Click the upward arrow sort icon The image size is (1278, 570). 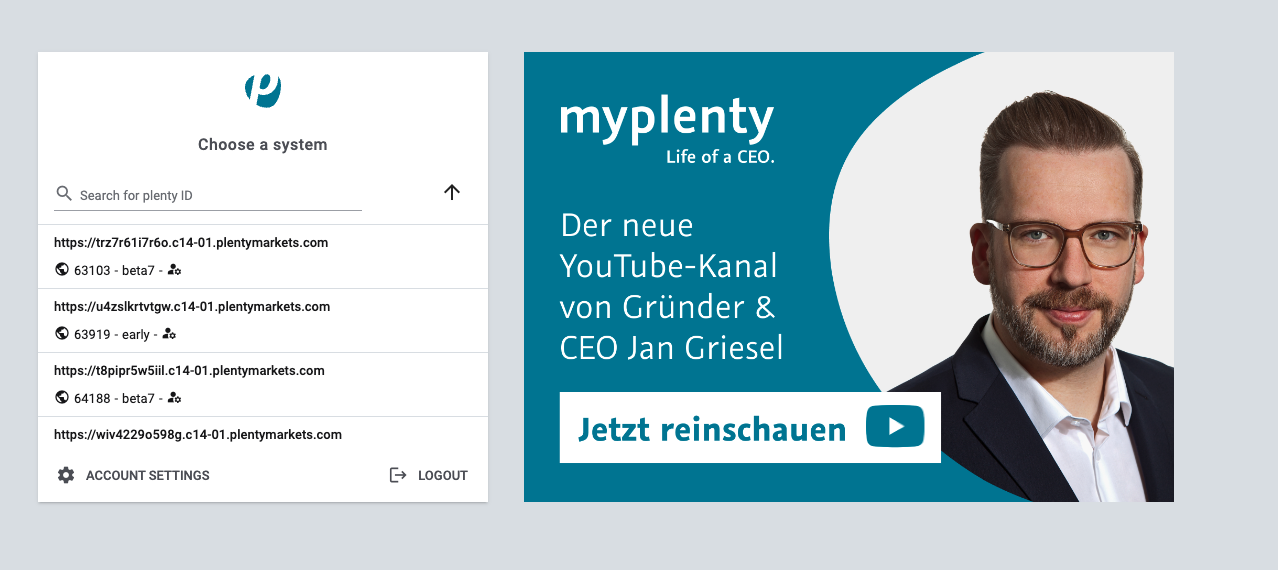452,192
